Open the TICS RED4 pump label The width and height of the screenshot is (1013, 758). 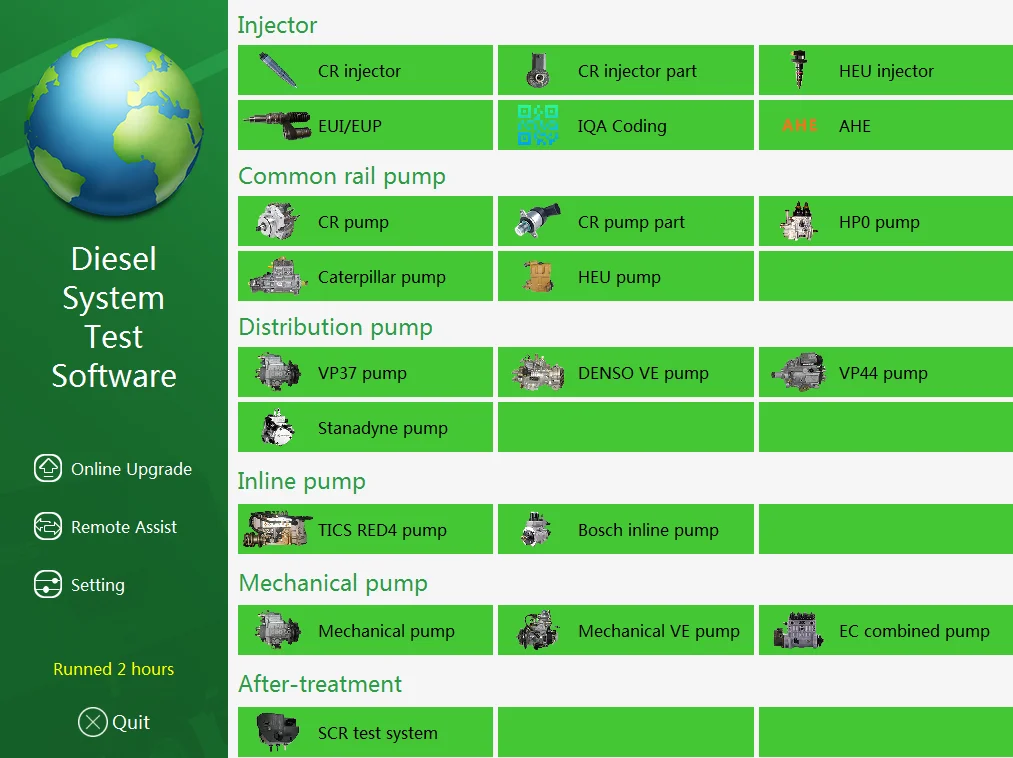click(382, 531)
